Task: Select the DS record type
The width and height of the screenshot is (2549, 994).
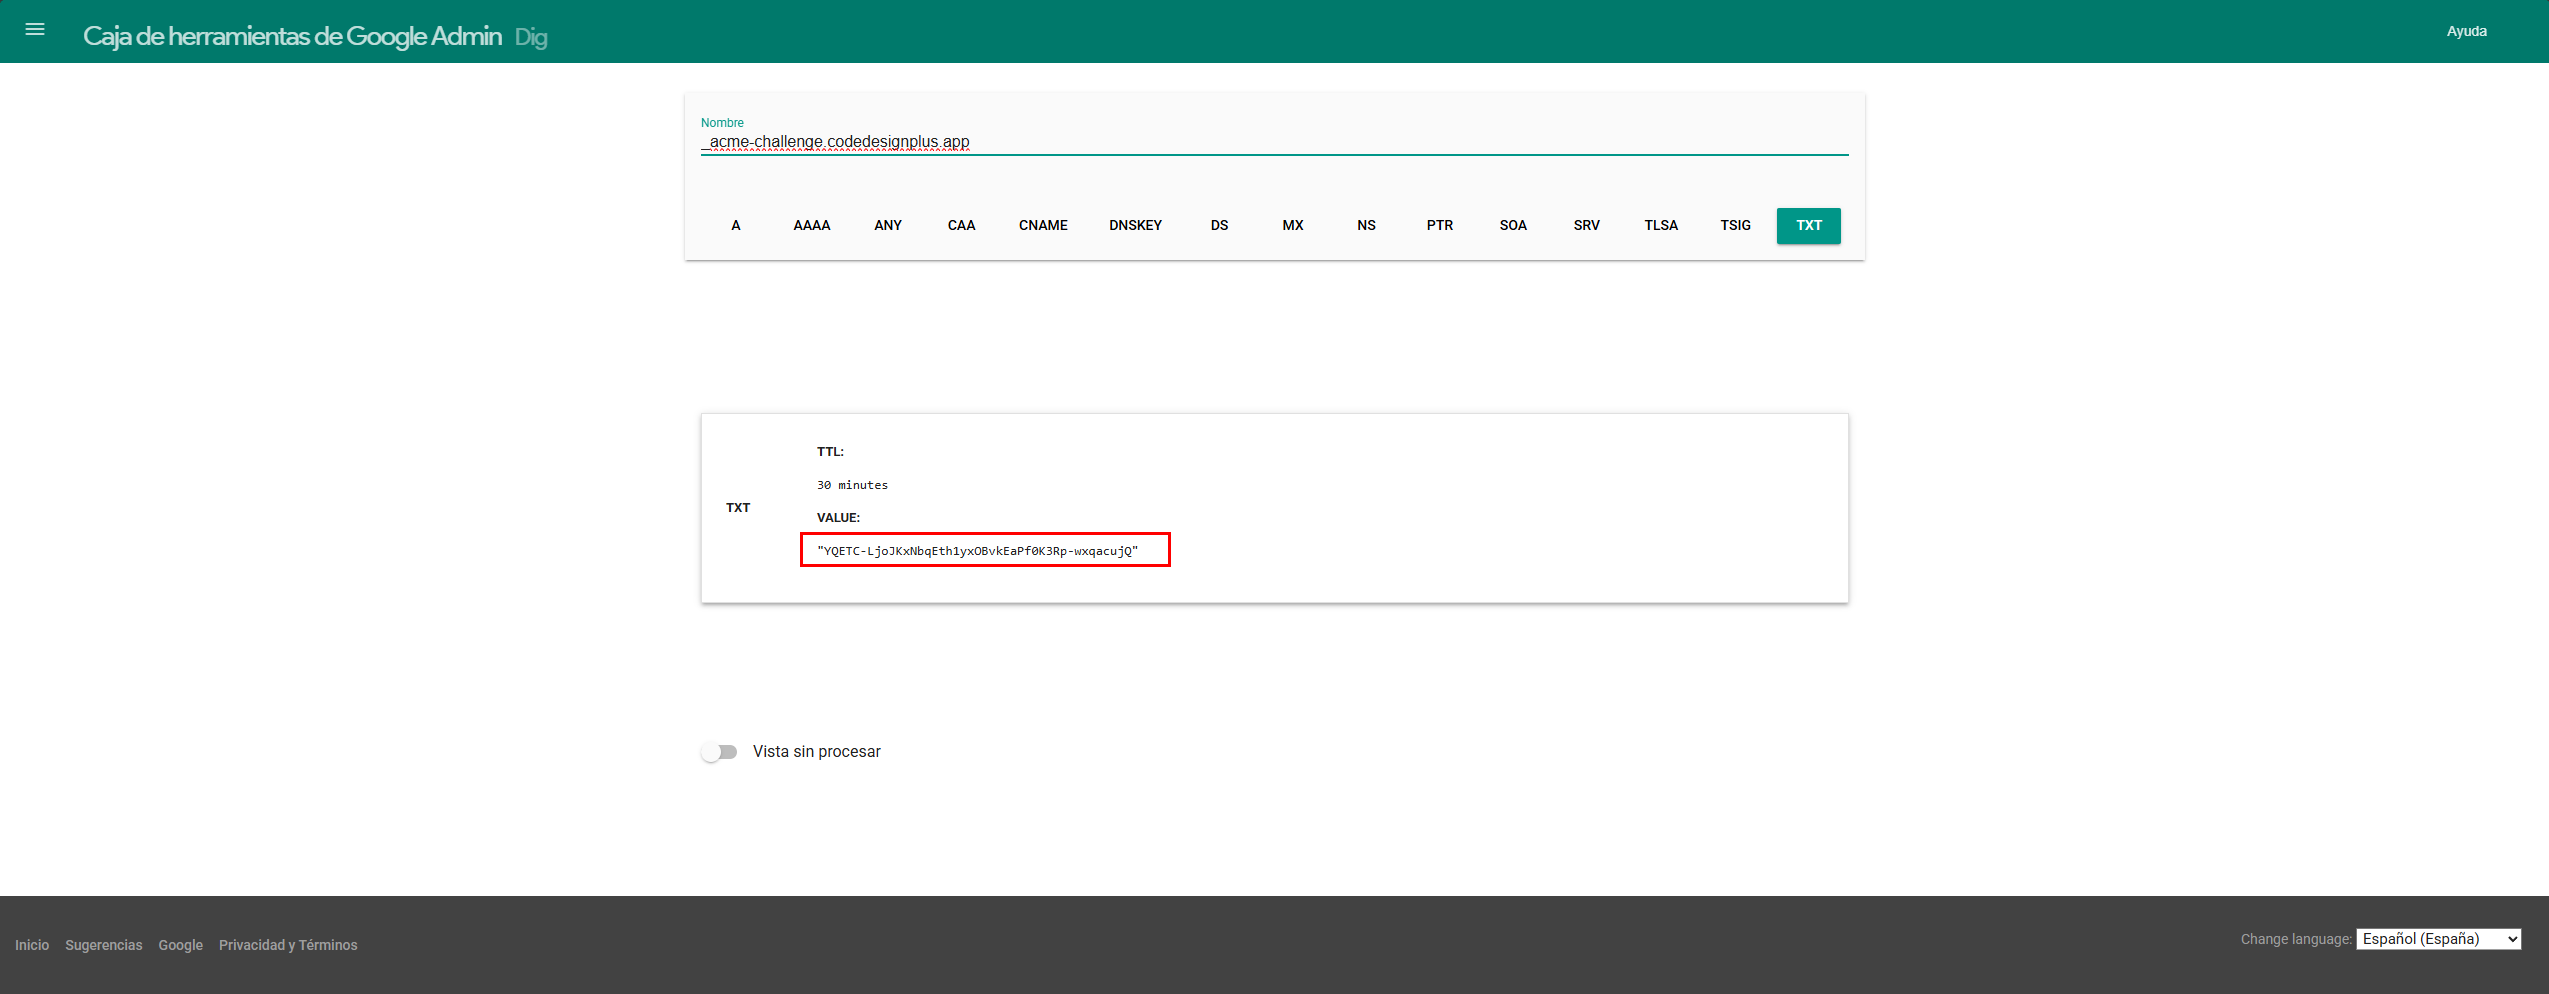Action: pyautogui.click(x=1219, y=226)
